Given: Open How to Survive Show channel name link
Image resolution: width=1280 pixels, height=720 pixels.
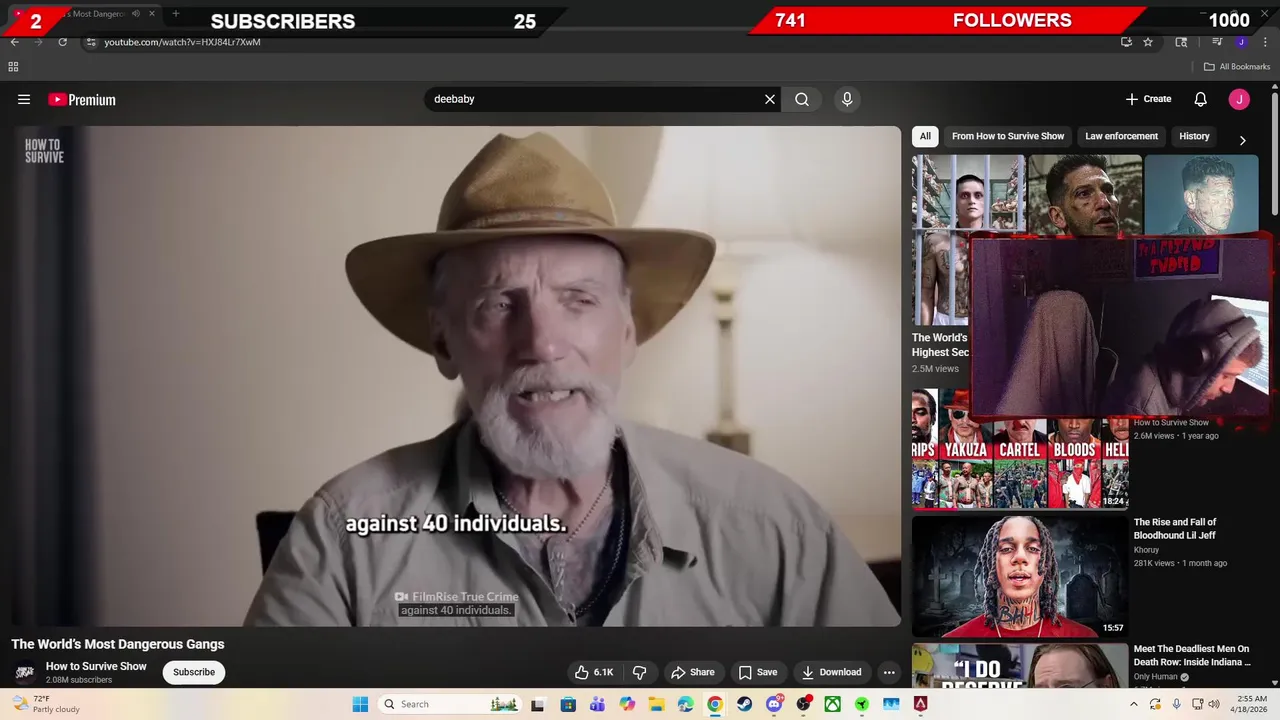Looking at the screenshot, I should tap(96, 666).
